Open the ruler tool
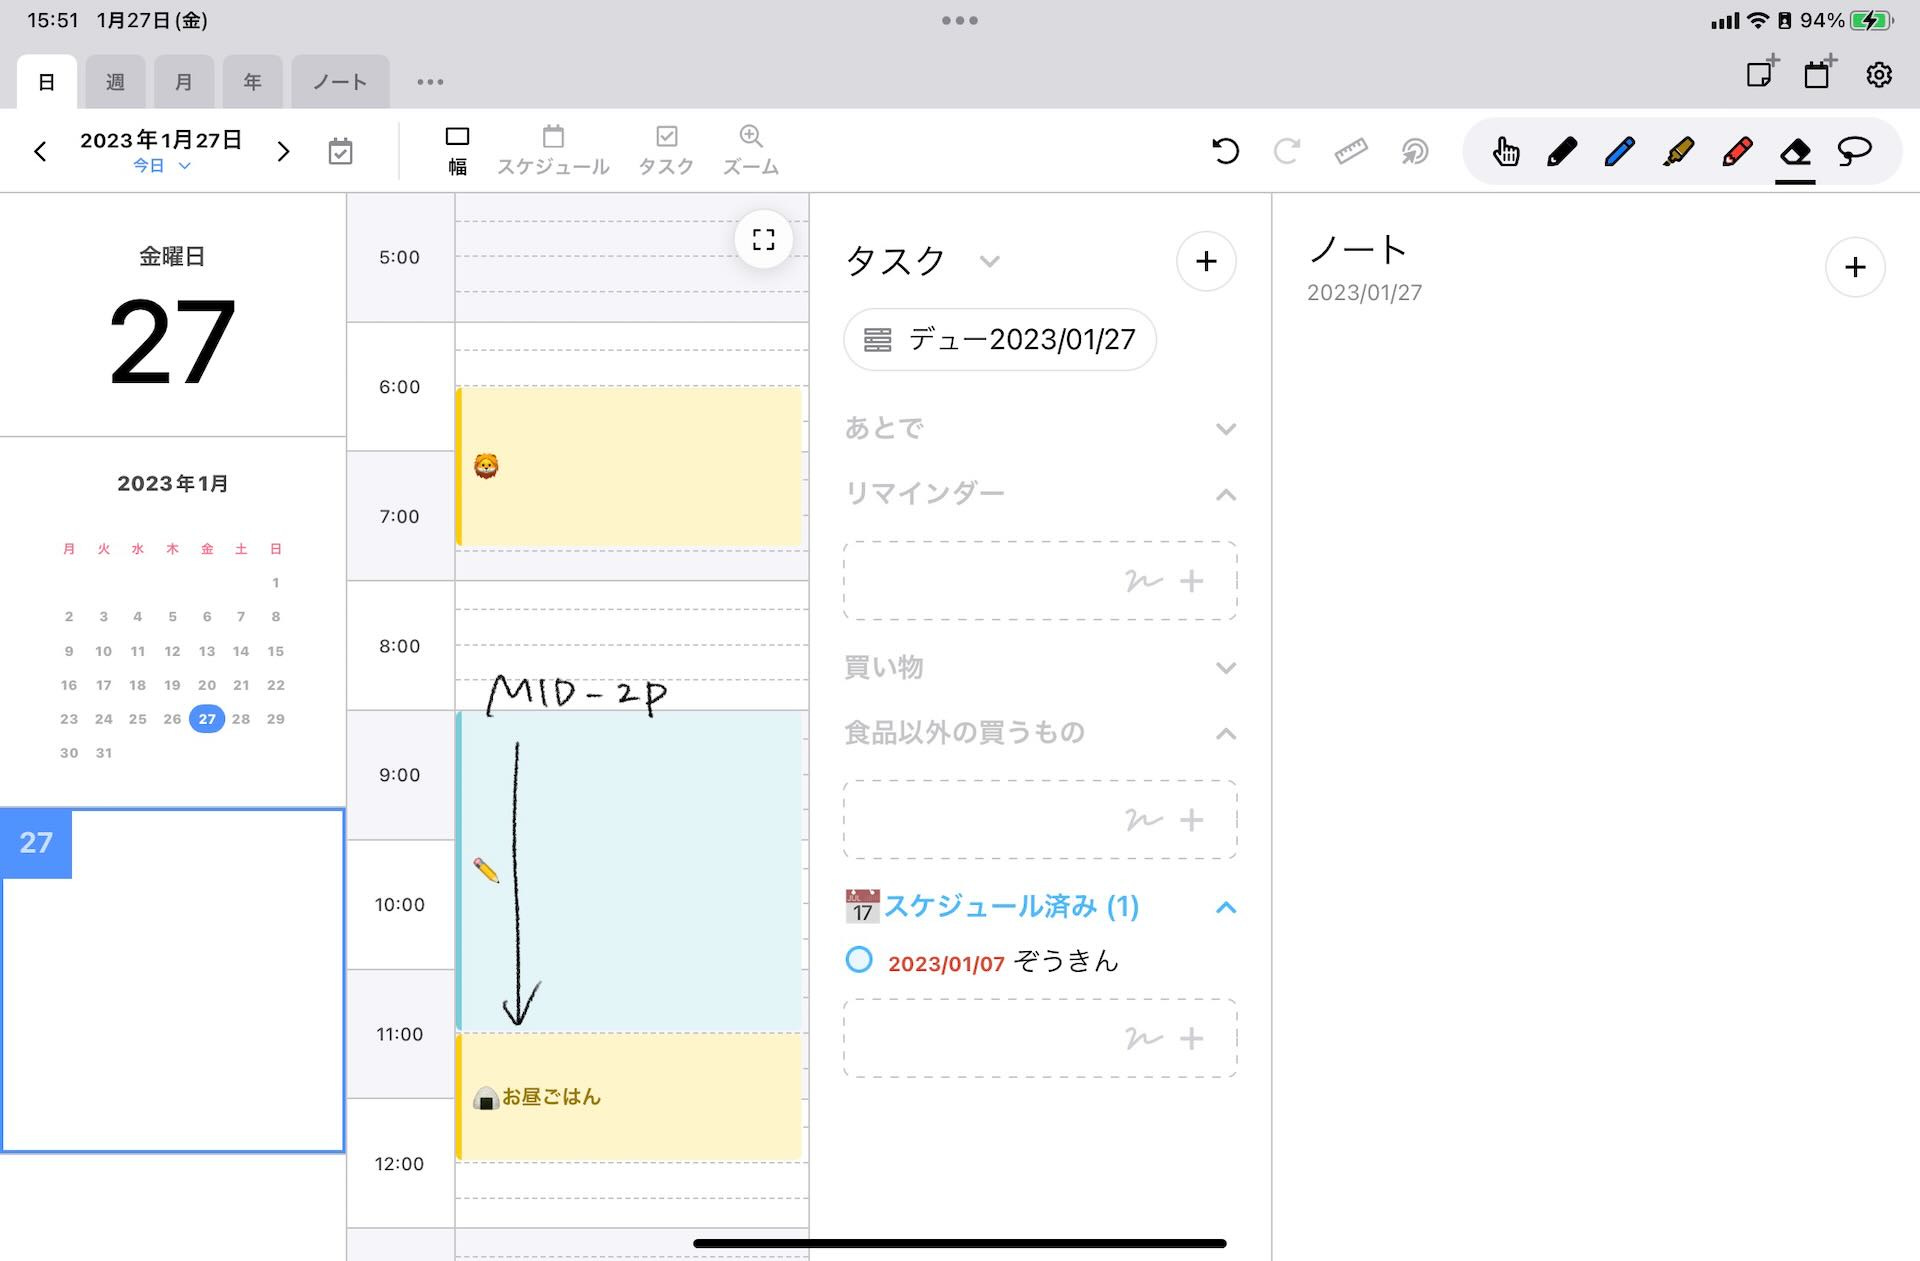This screenshot has width=1920, height=1261. click(1350, 151)
